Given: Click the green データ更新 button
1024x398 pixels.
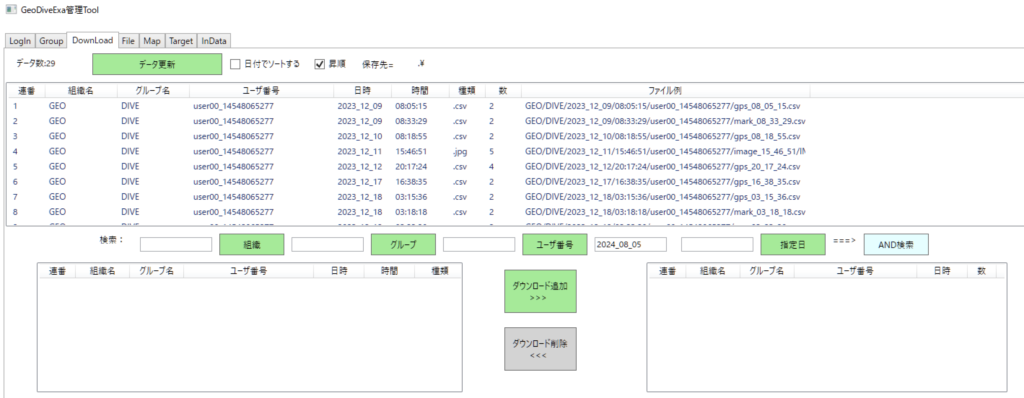Looking at the screenshot, I should pyautogui.click(x=157, y=64).
